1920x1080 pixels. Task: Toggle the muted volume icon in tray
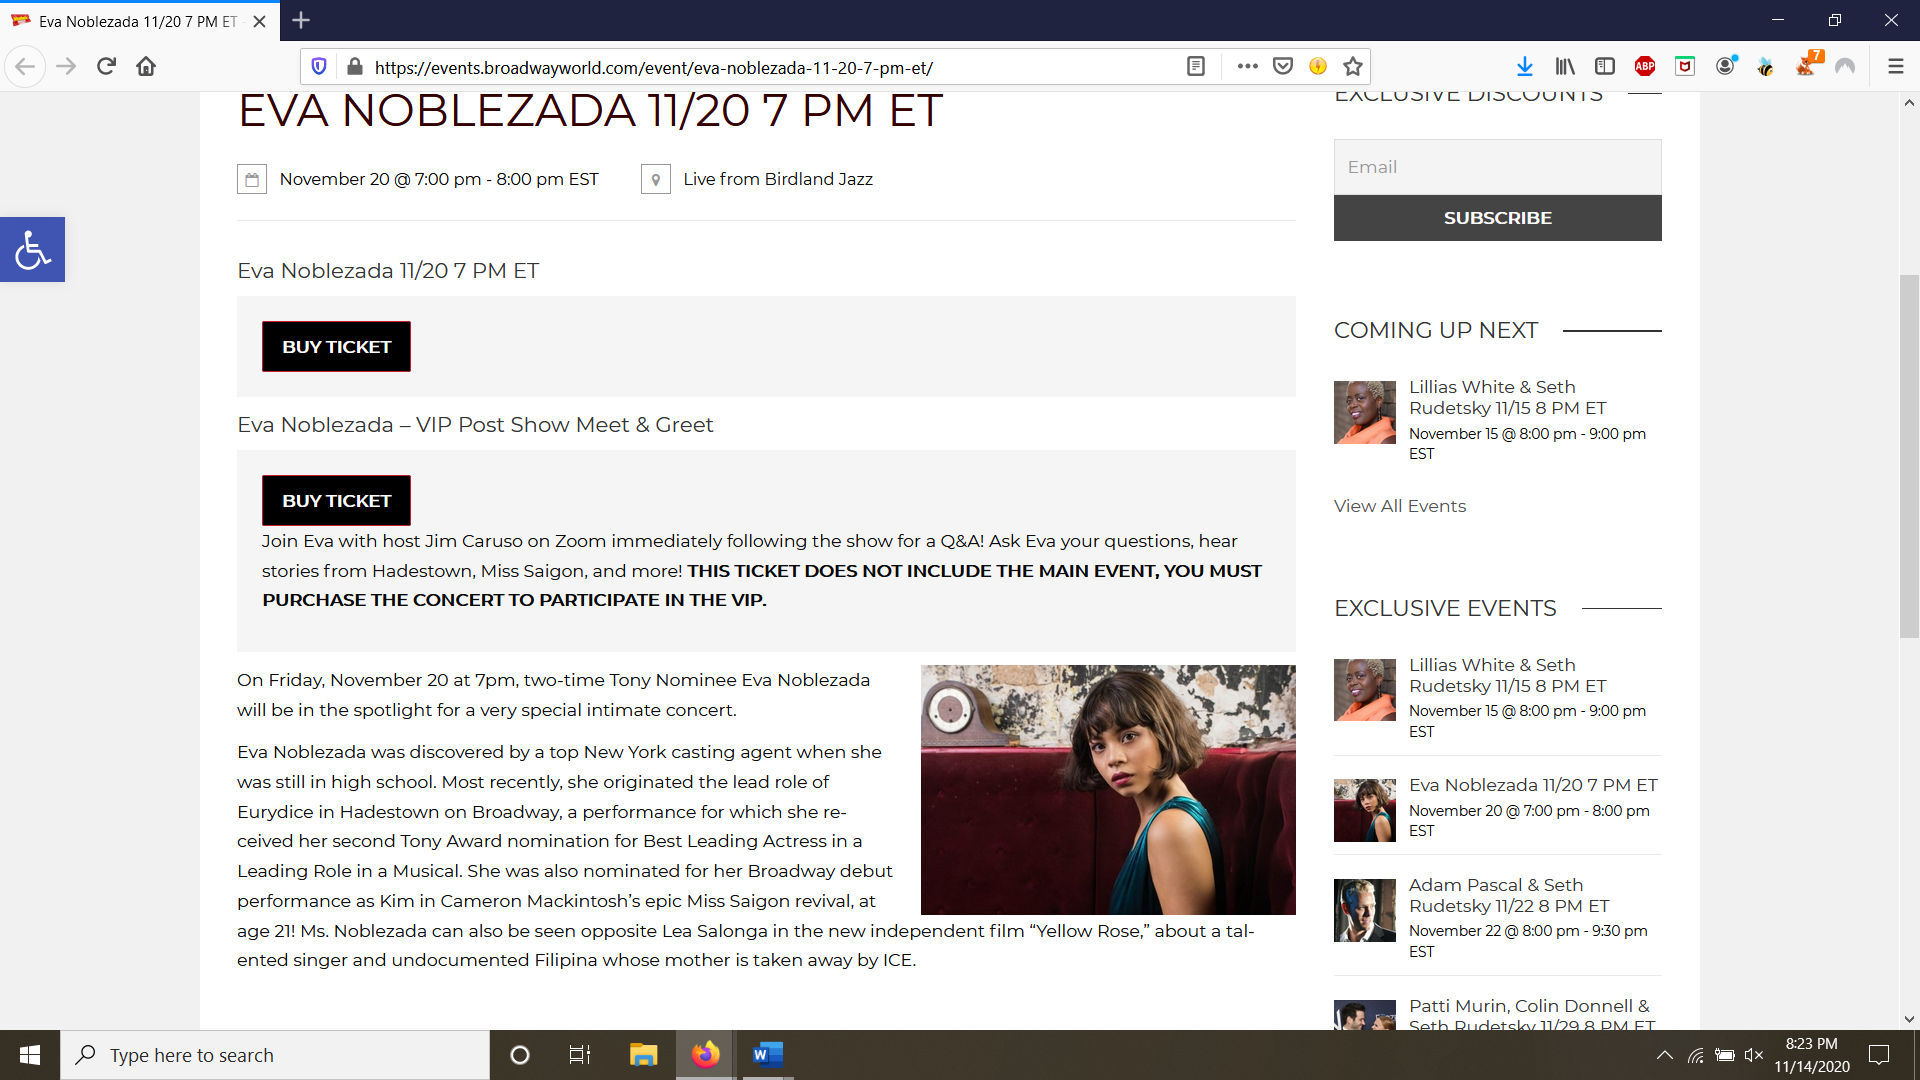[x=1754, y=1055]
